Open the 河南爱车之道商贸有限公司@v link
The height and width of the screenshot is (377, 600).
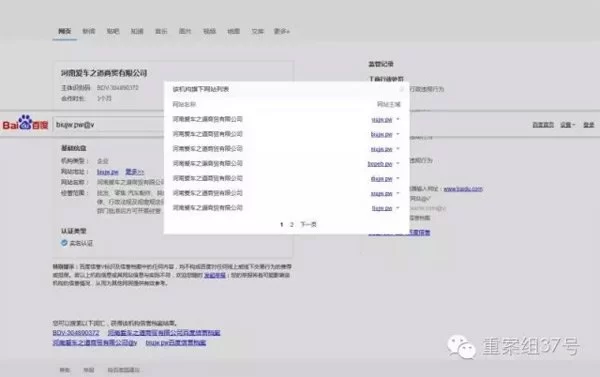[95, 343]
